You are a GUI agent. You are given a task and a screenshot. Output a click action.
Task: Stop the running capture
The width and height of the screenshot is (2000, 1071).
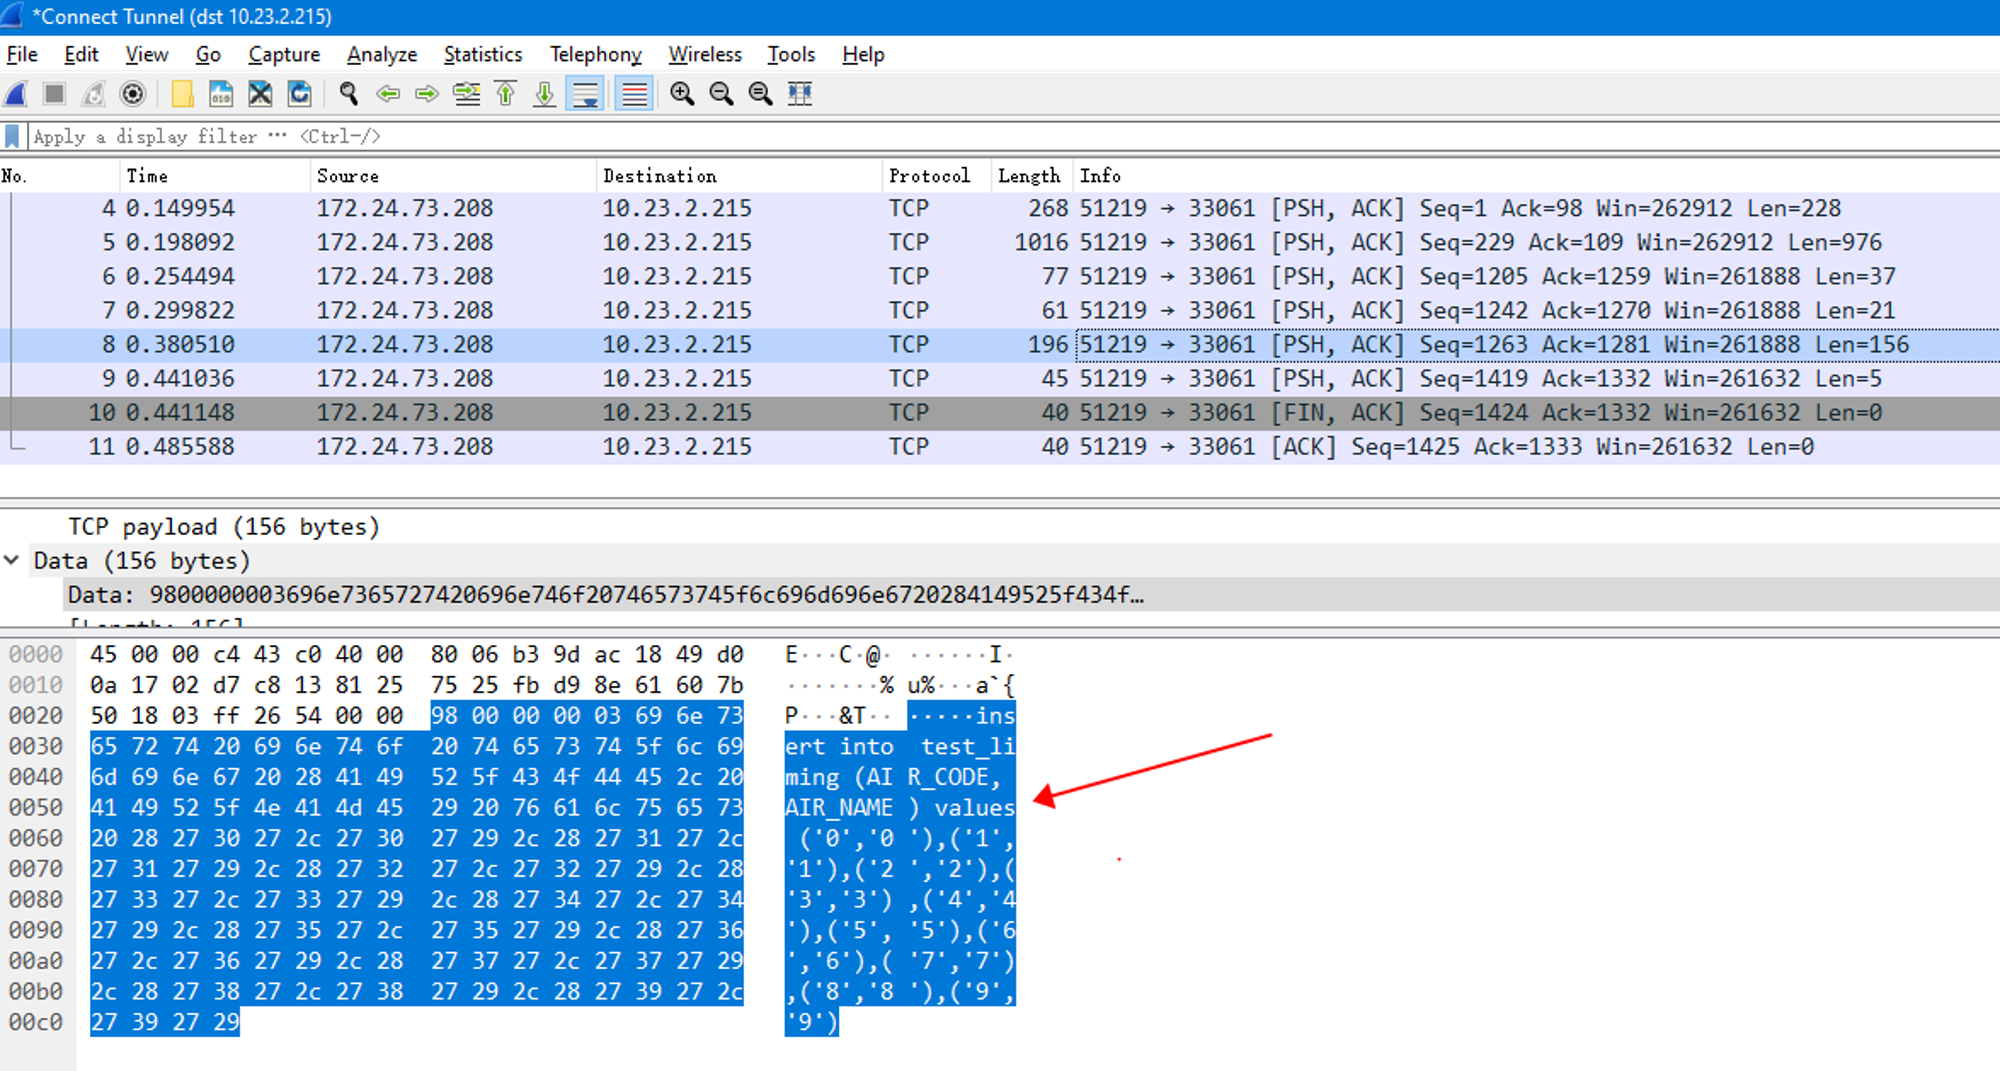coord(52,94)
